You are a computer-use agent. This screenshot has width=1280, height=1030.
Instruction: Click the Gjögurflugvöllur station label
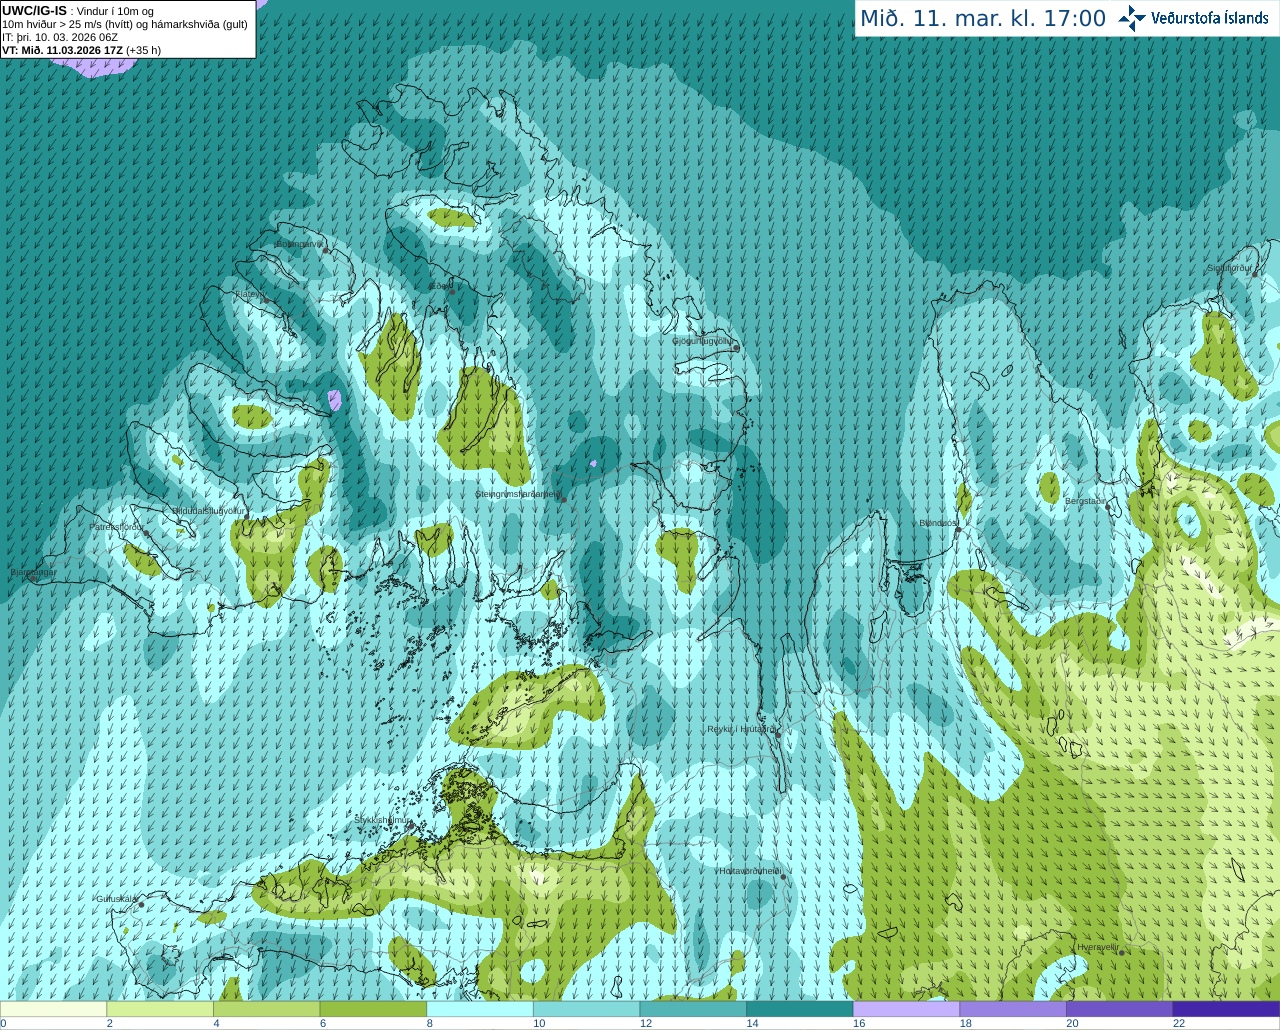click(702, 341)
